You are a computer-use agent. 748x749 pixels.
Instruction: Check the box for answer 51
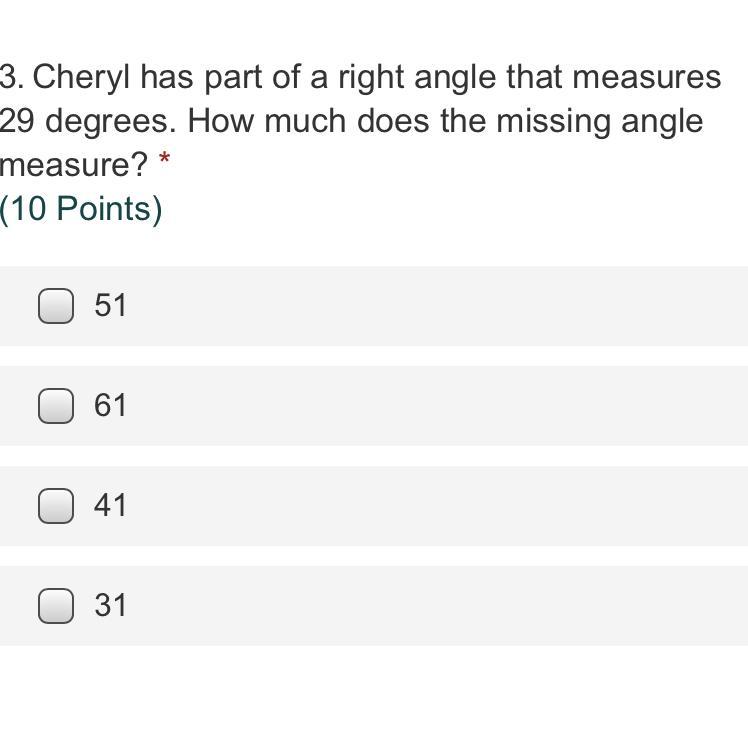56,306
